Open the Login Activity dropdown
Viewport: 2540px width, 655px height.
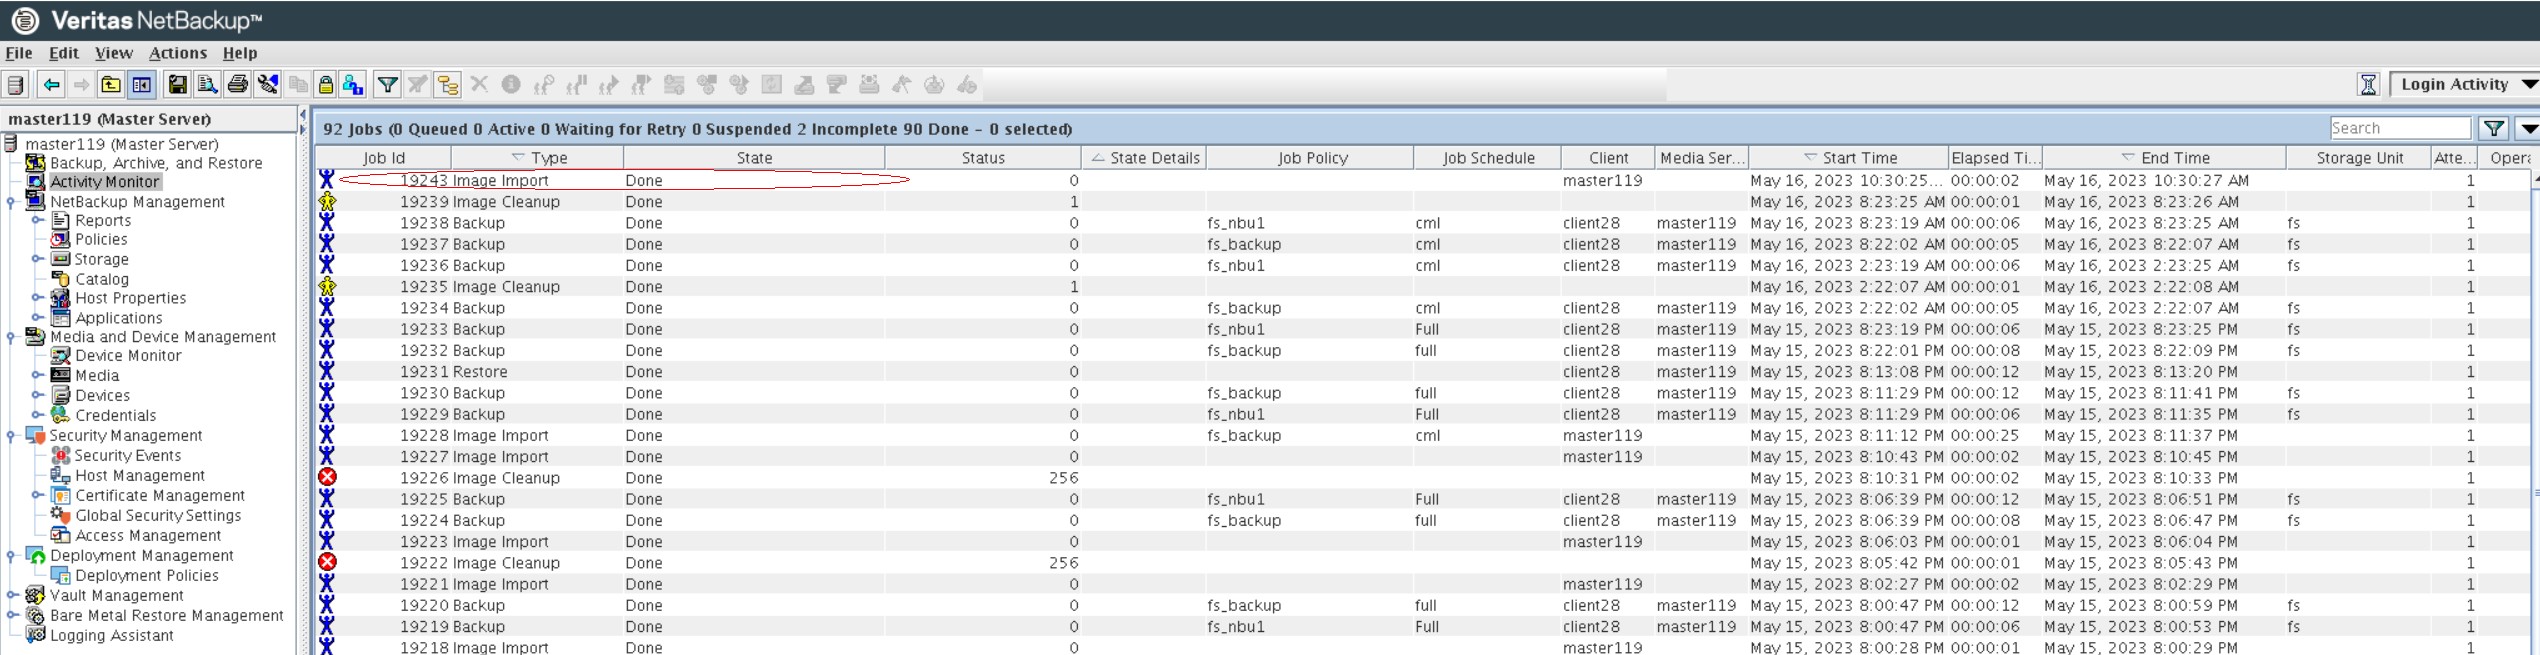point(2528,85)
